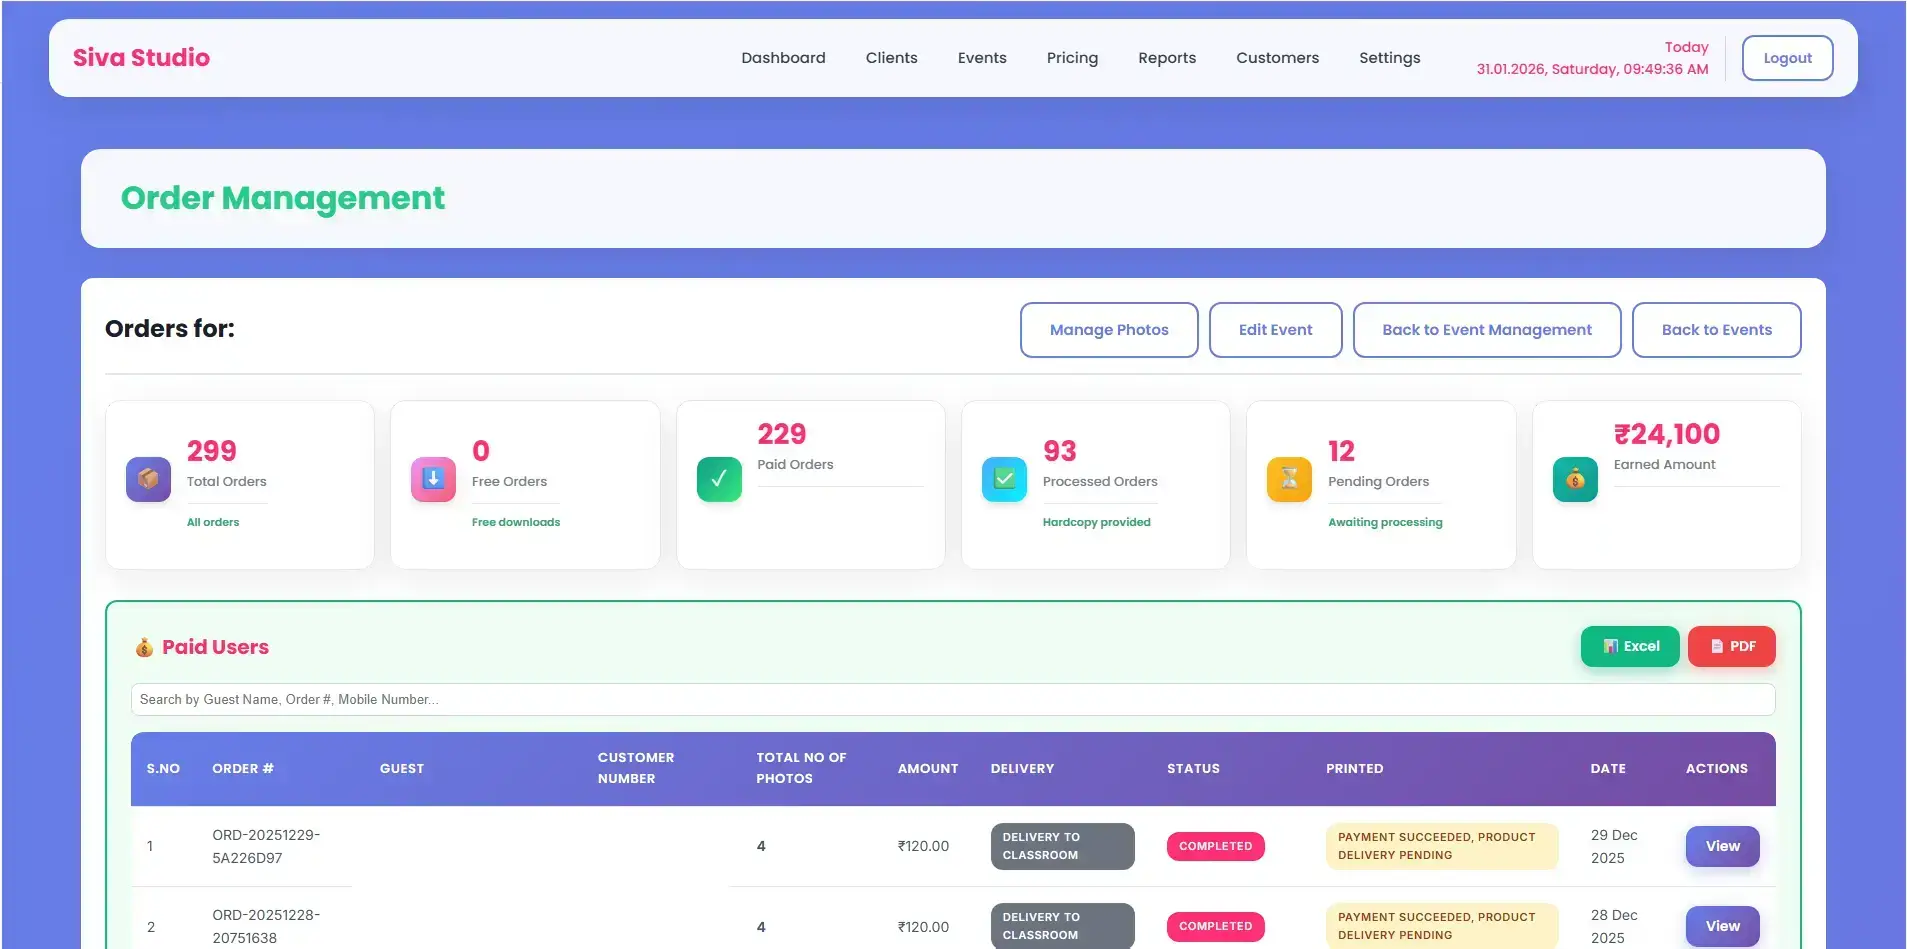
Task: Click Back to Event Management
Action: tap(1486, 330)
